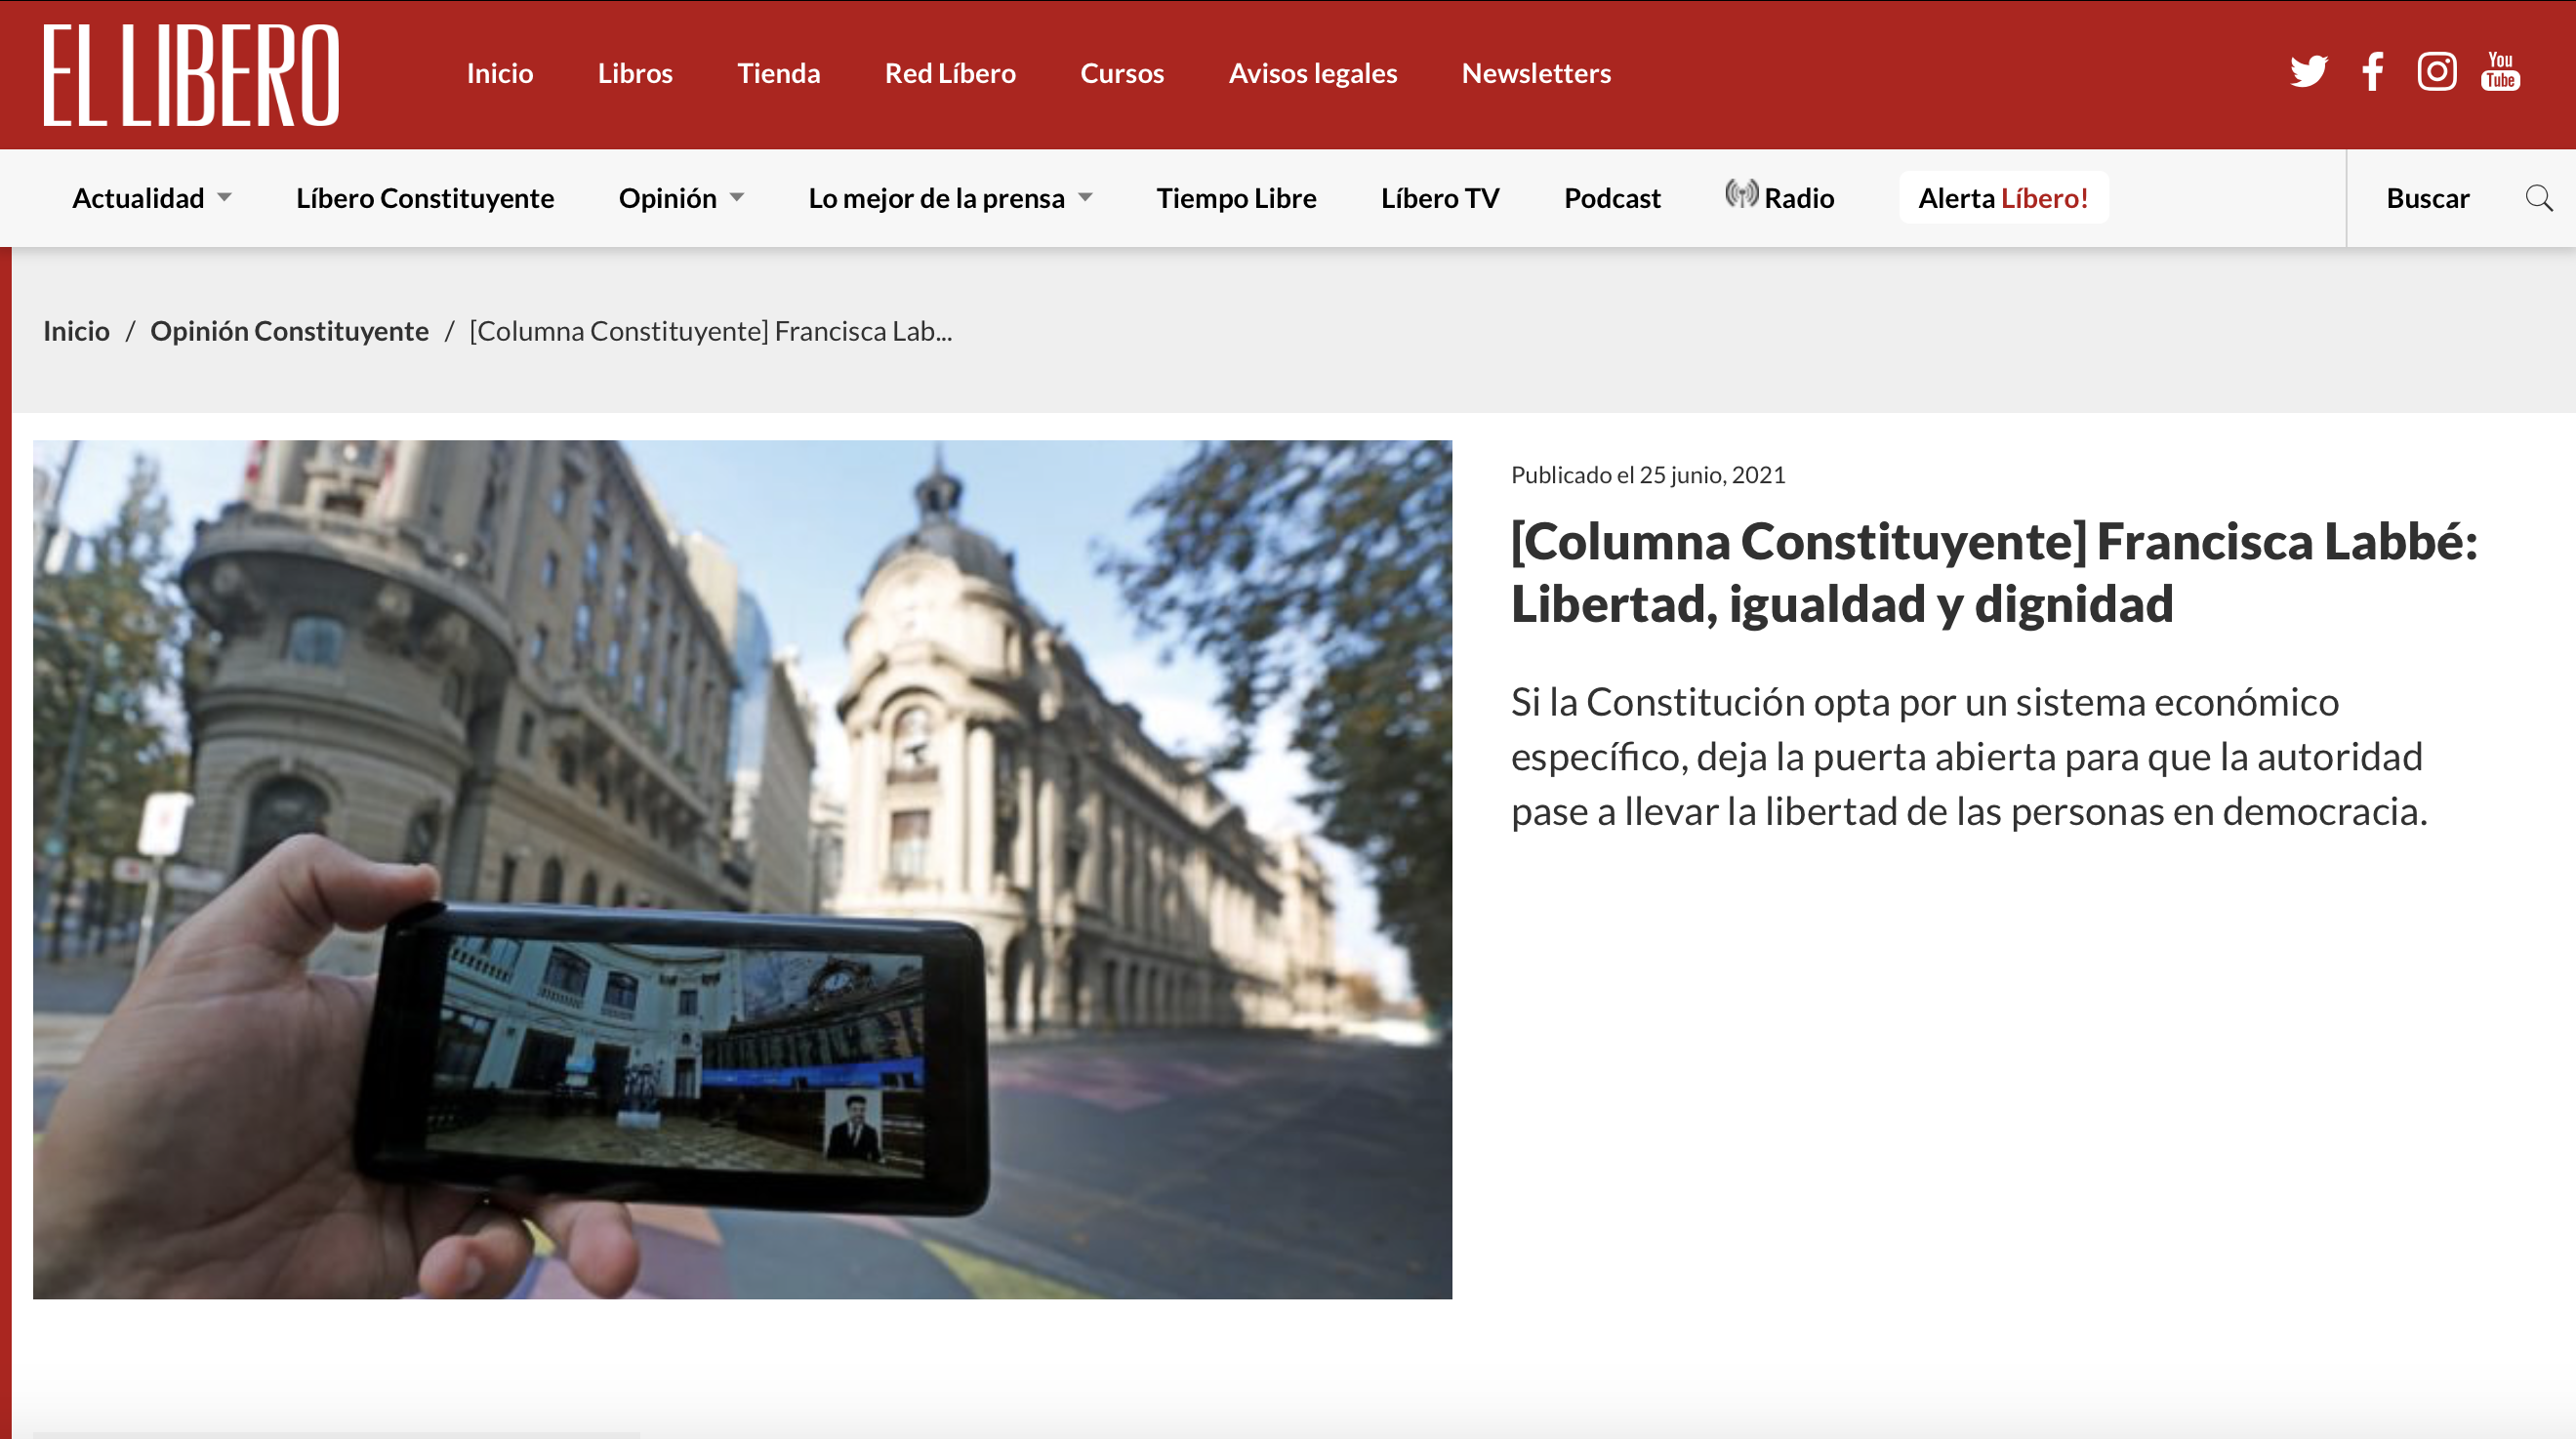Open Inicio in the red top bar
Image resolution: width=2576 pixels, height=1439 pixels.
coord(500,73)
